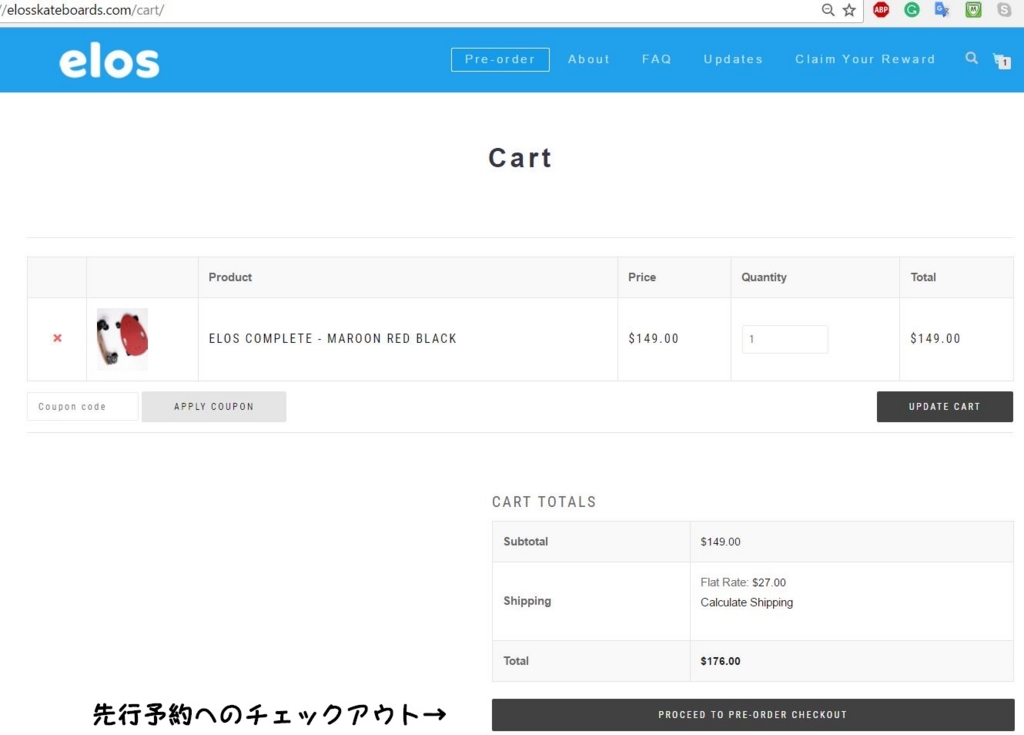Click the browser address bar URL

[x=82, y=10]
